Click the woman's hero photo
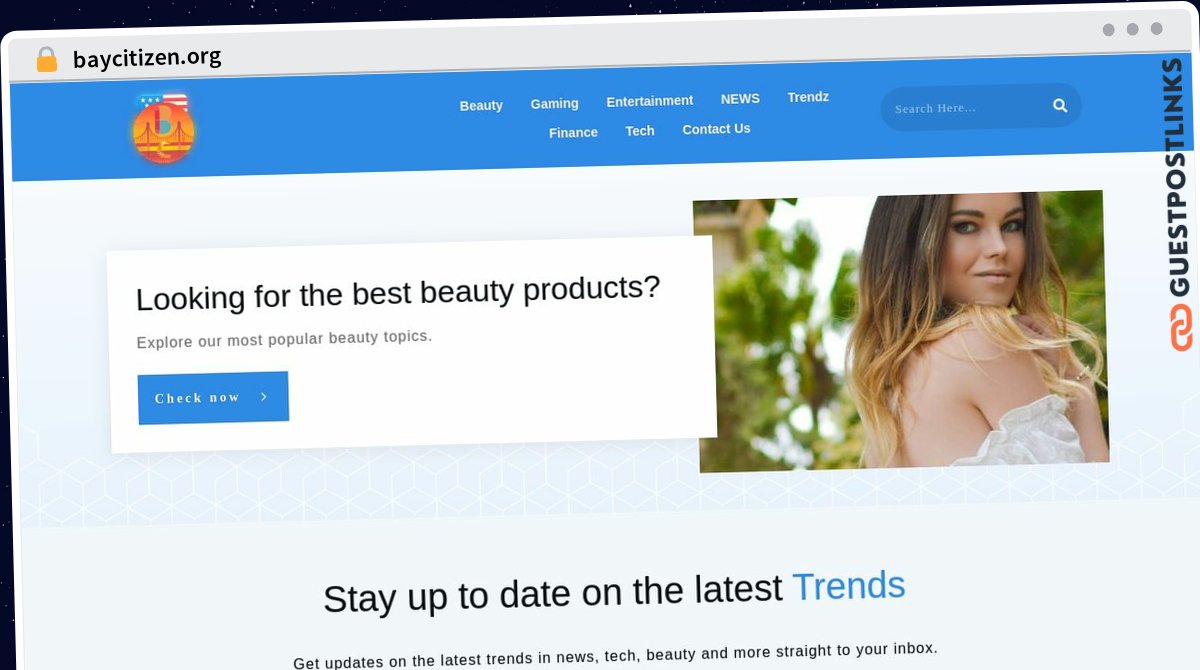The width and height of the screenshot is (1200, 670). coord(902,331)
